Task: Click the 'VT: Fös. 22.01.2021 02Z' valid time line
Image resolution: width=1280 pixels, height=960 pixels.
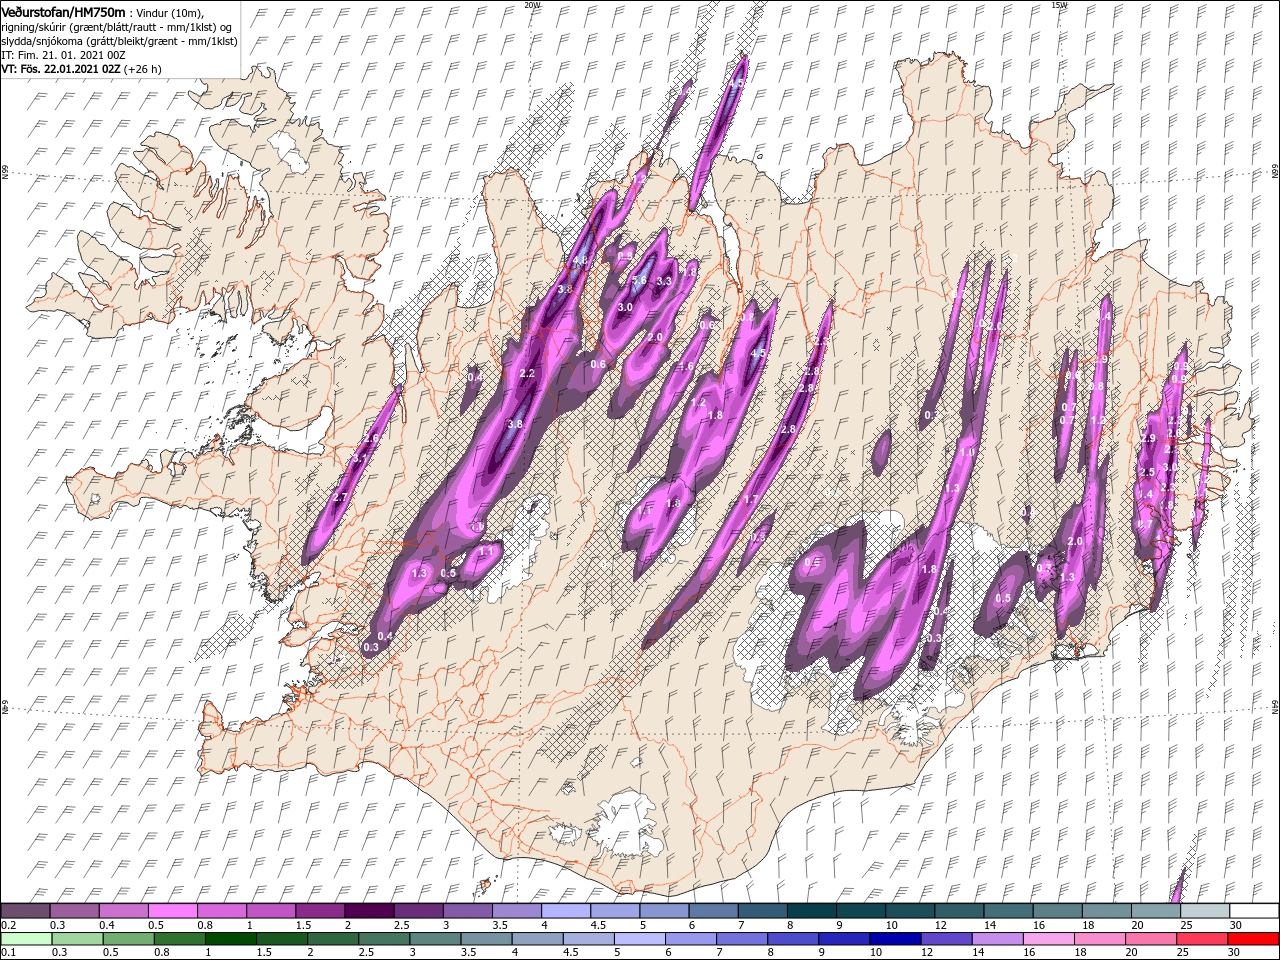Action: click(61, 69)
